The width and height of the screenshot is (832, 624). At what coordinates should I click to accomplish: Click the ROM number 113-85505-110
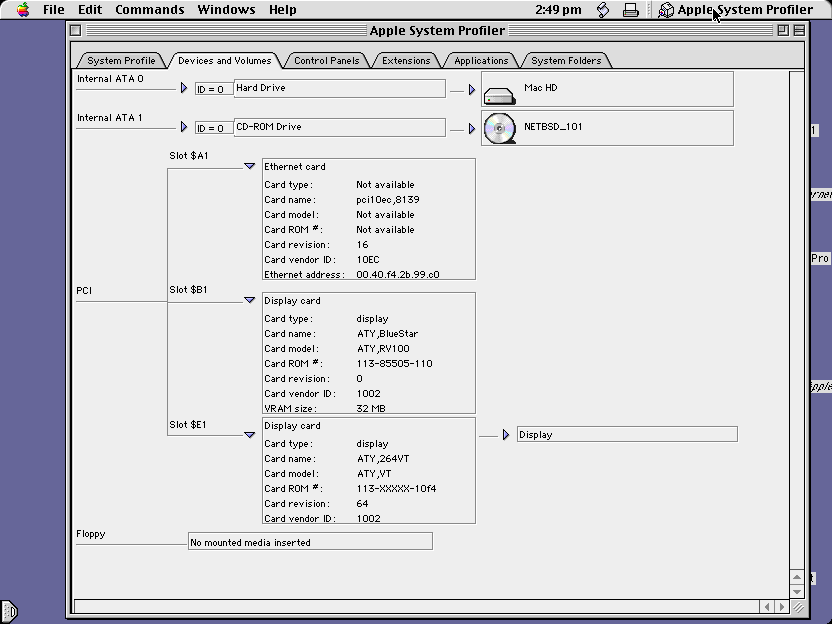(x=394, y=363)
